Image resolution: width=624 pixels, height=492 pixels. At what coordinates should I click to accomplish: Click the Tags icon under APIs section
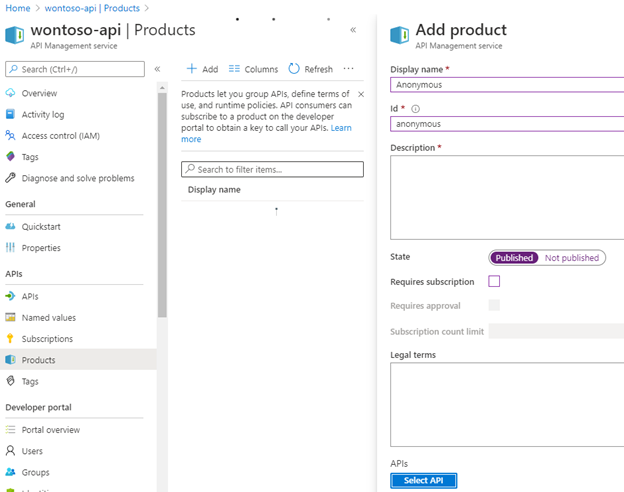[x=10, y=381]
